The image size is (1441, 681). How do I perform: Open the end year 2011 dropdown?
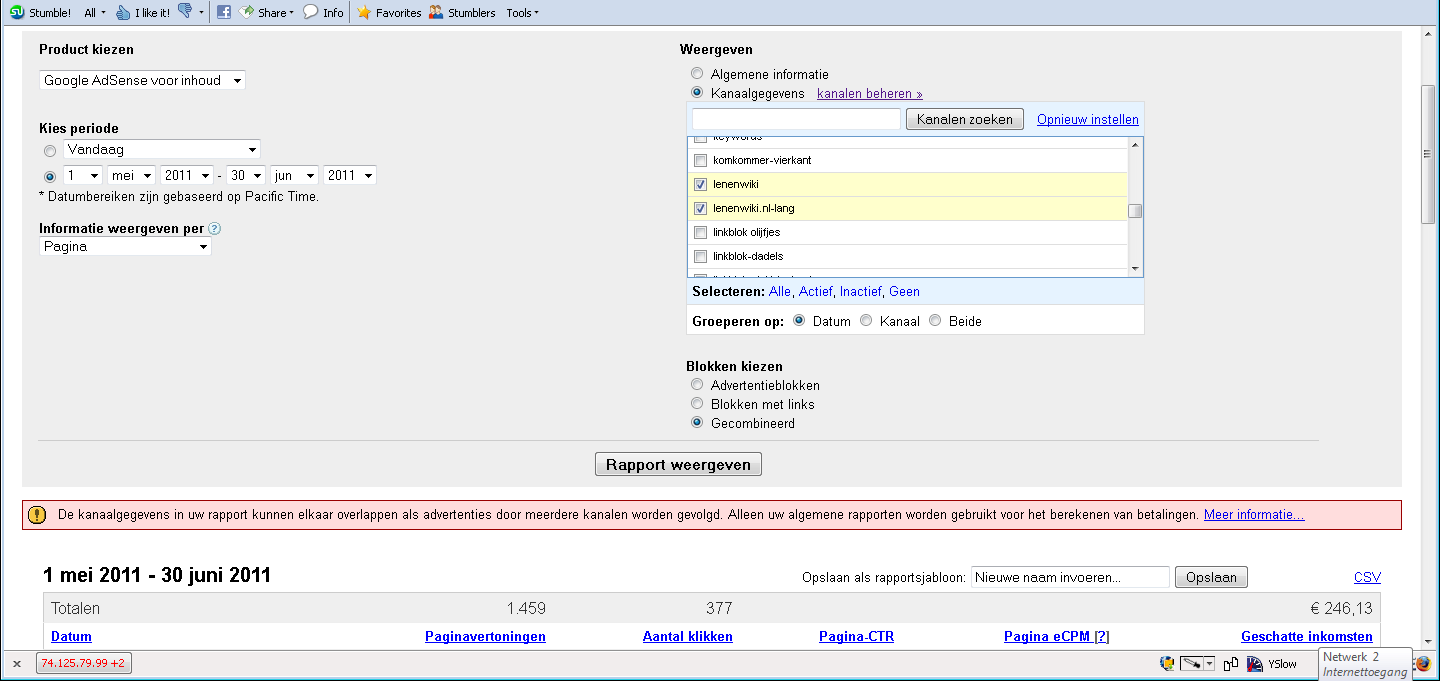coord(350,175)
